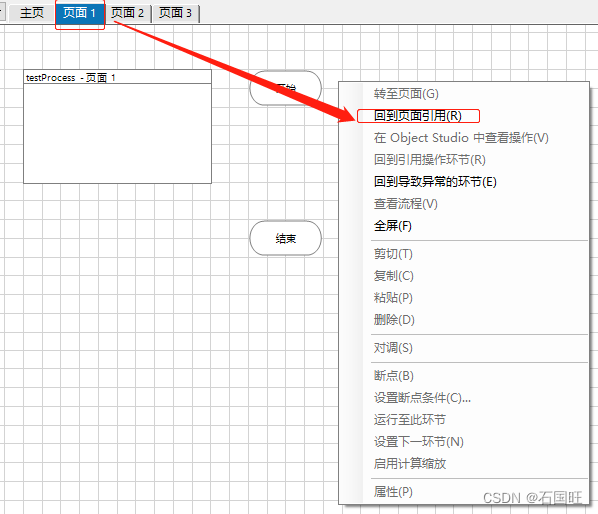Open the 页面 3 tab

click(x=175, y=13)
